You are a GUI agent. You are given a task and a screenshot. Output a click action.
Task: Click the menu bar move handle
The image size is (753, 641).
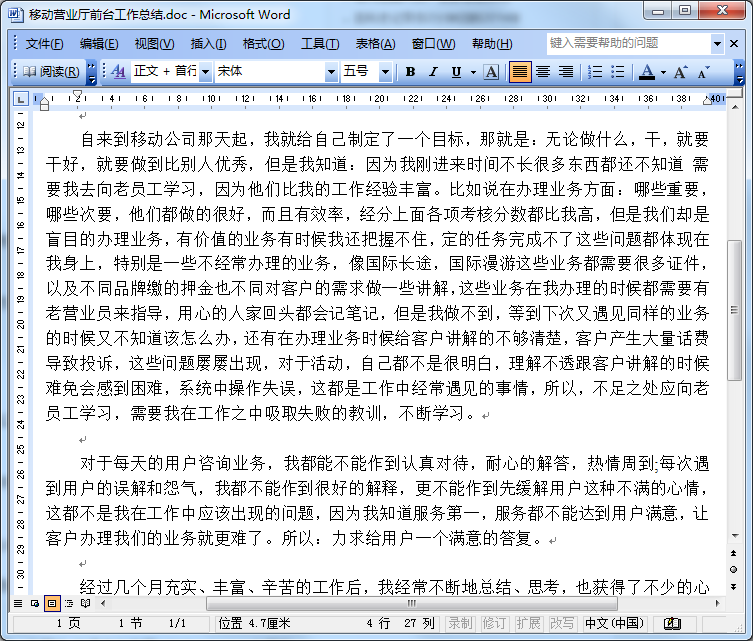coord(15,44)
